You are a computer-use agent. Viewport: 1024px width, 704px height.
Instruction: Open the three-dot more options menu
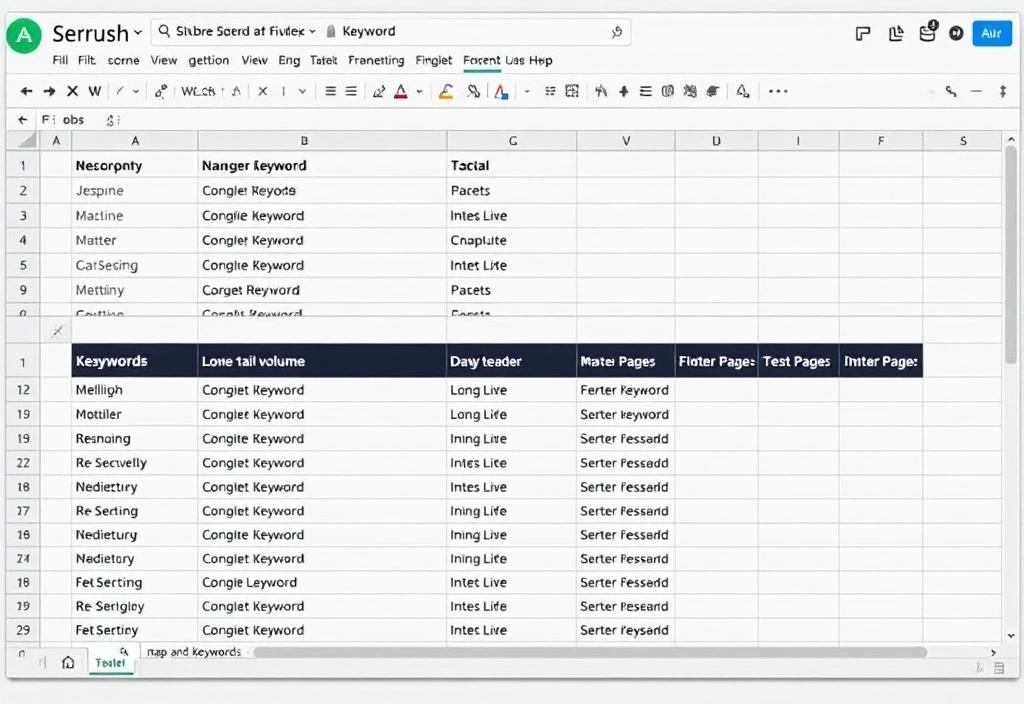pyautogui.click(x=778, y=91)
